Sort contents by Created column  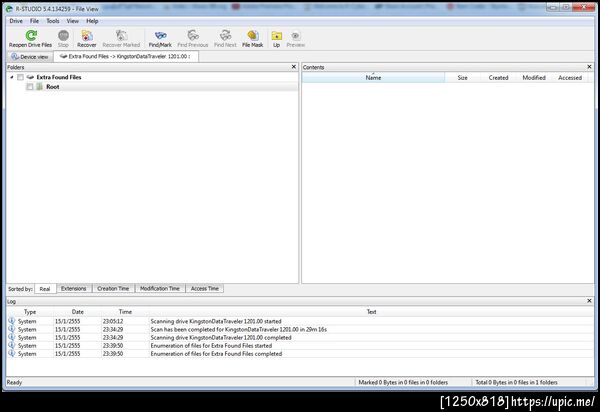click(x=498, y=78)
